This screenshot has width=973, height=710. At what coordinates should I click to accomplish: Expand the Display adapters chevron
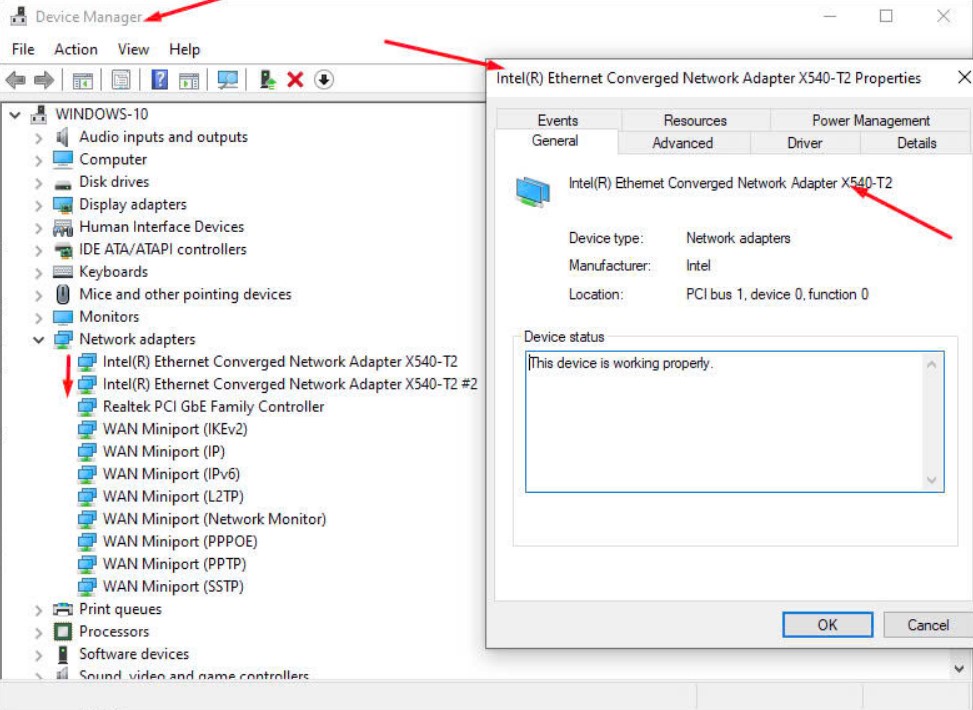(x=38, y=205)
